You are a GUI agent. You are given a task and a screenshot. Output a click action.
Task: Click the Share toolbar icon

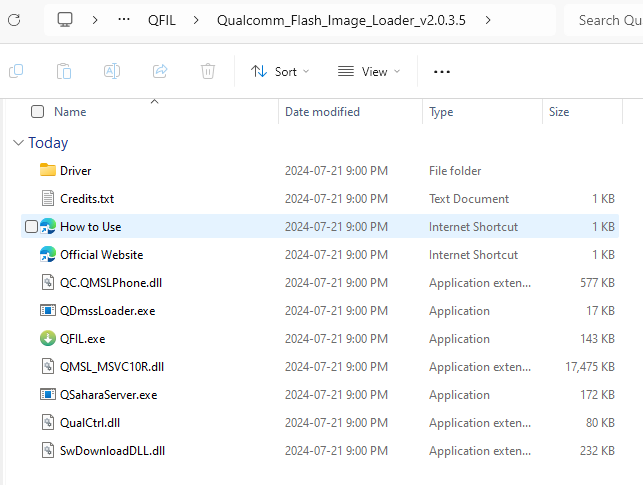pos(160,71)
